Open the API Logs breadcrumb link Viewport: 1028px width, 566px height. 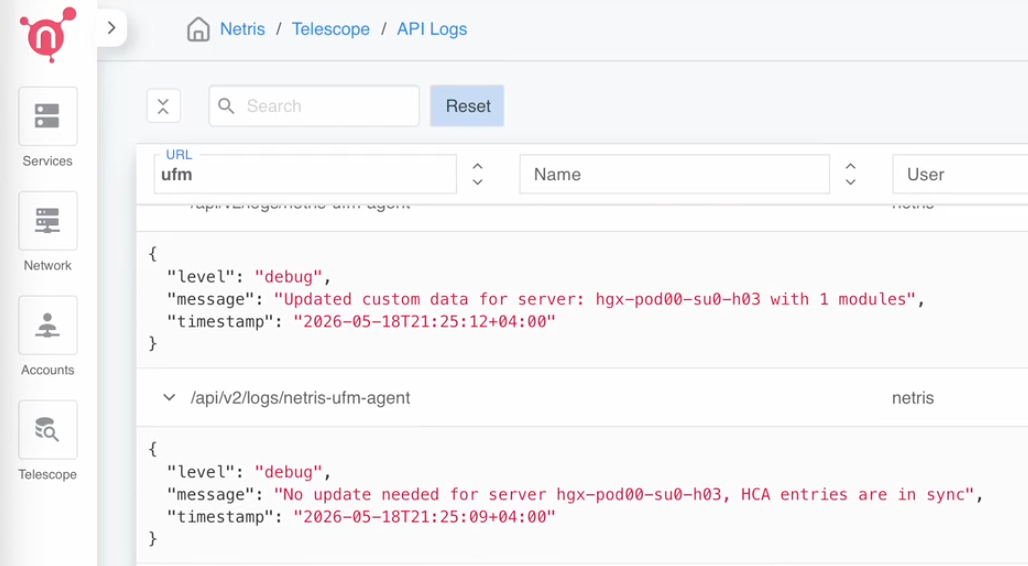(432, 29)
